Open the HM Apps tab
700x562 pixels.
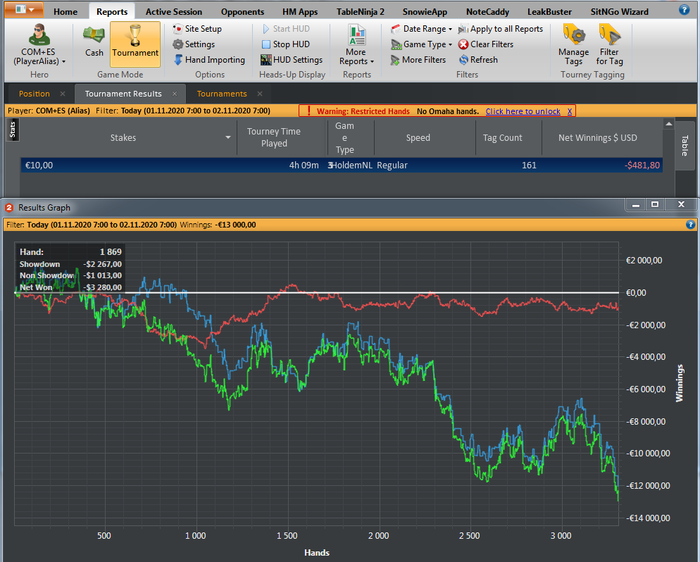[300, 12]
